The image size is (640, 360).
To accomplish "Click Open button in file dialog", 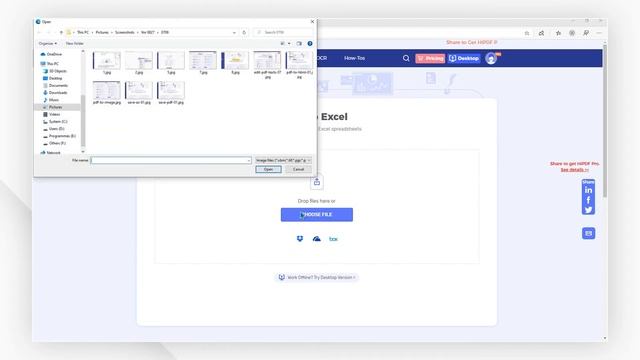I will pos(268,169).
